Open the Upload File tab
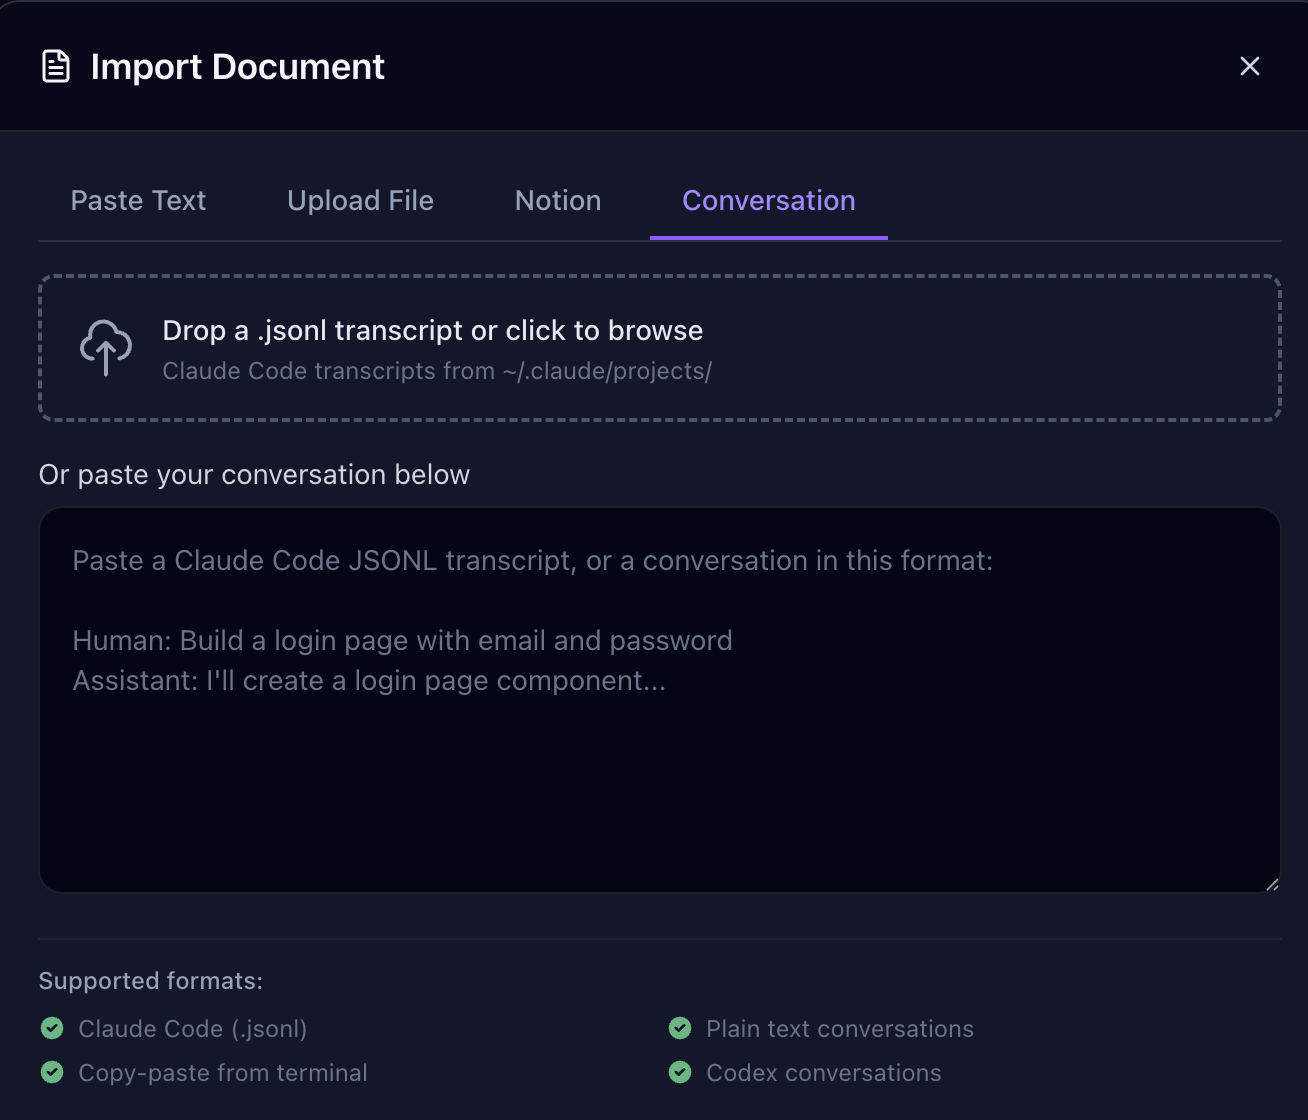The height and width of the screenshot is (1120, 1308). (360, 200)
